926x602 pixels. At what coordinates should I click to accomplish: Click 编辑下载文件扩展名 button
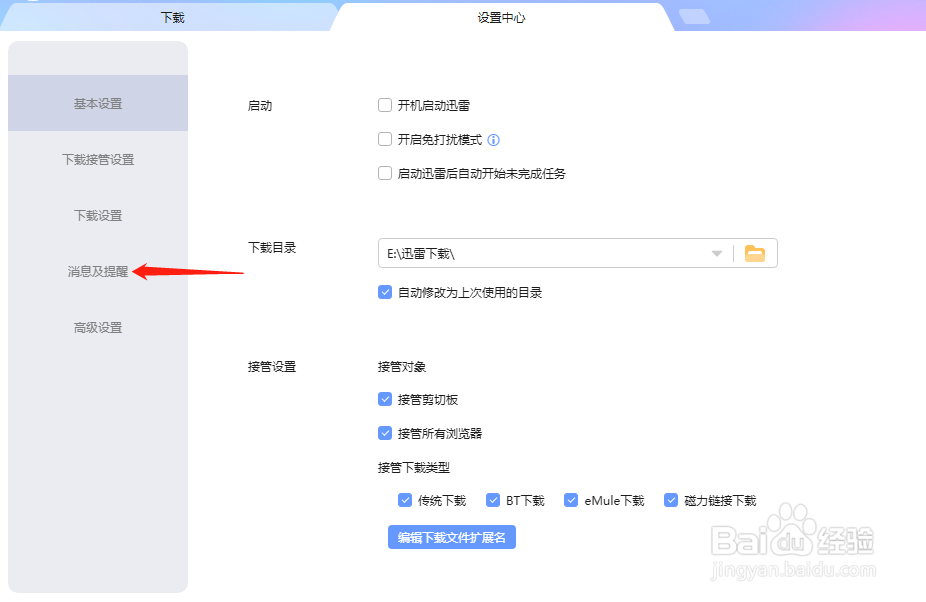[x=452, y=538]
